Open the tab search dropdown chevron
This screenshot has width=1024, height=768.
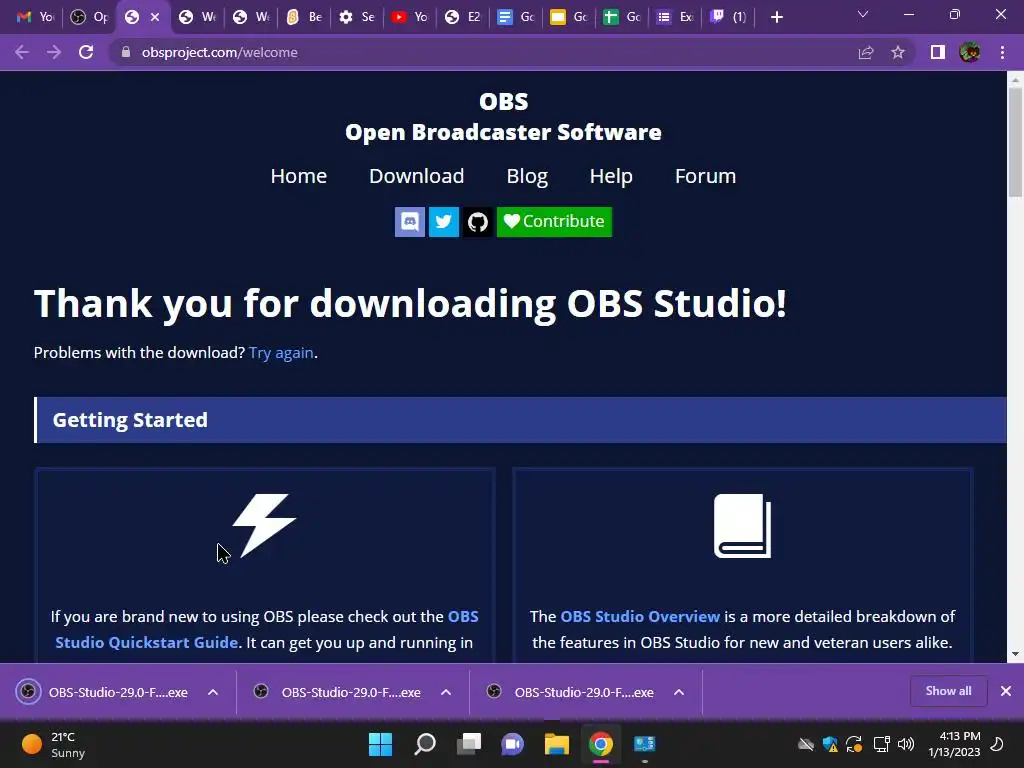coord(863,14)
